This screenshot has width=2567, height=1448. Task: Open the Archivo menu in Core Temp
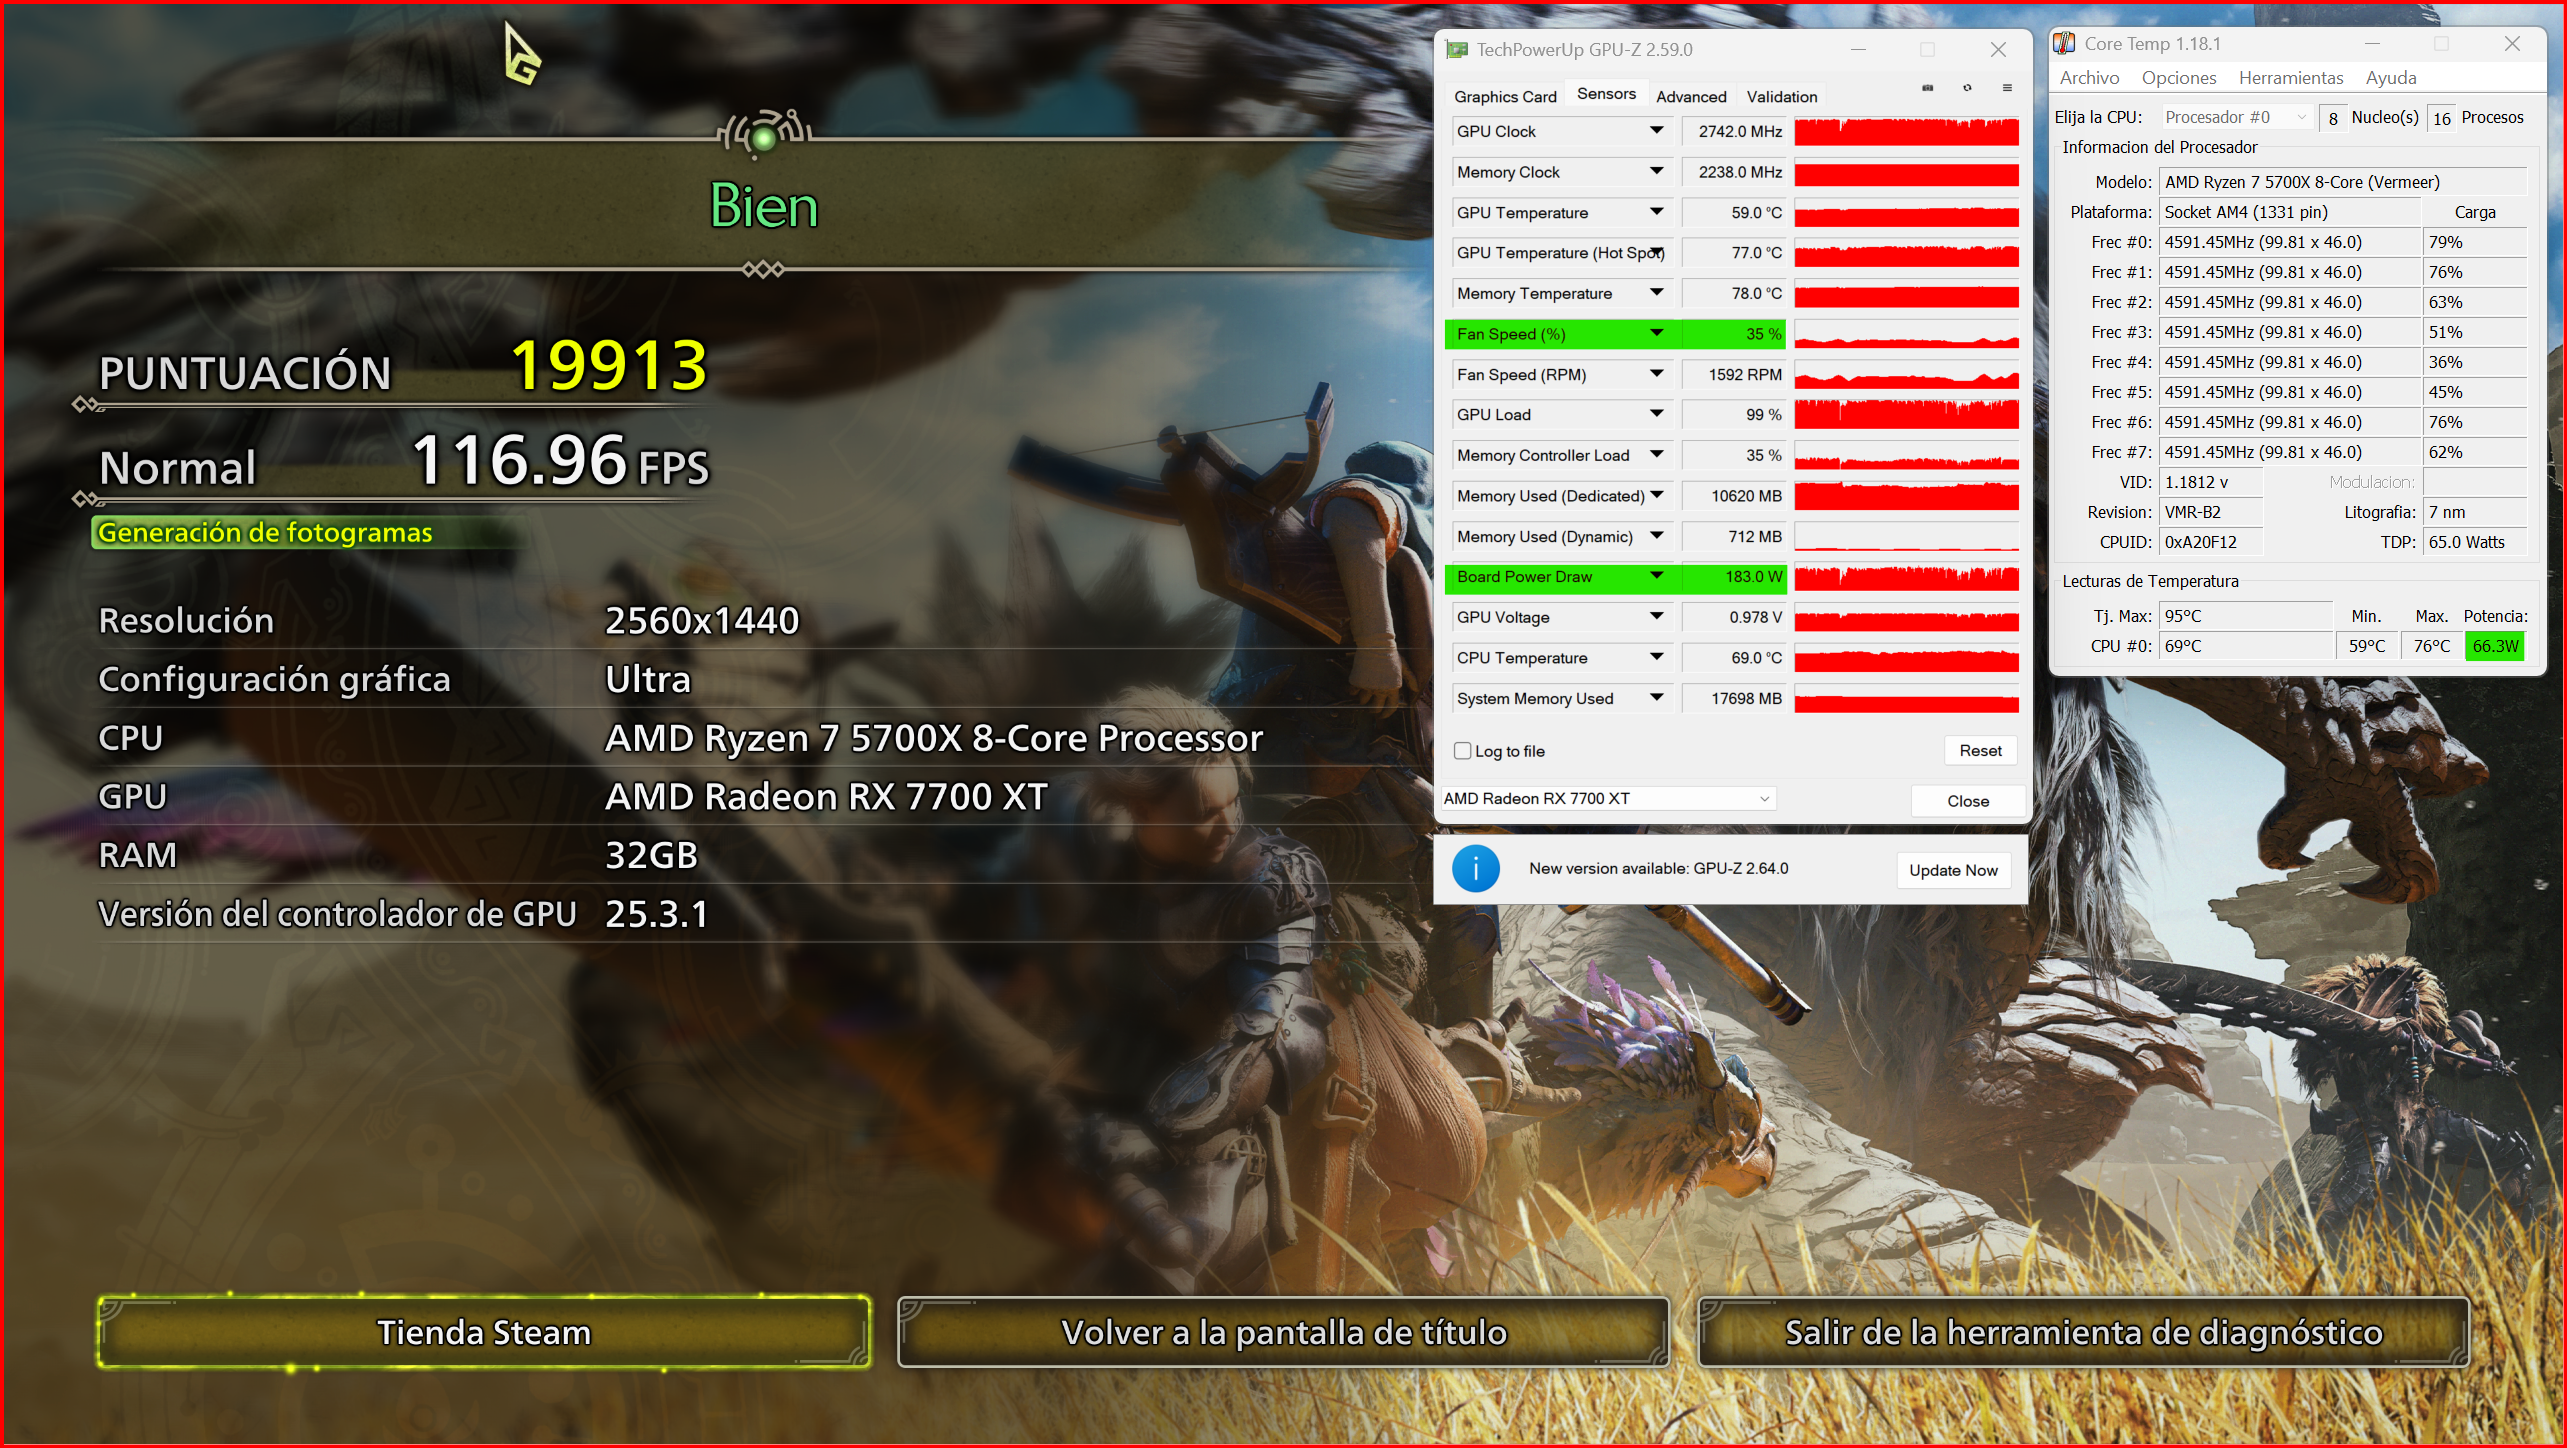point(2089,78)
